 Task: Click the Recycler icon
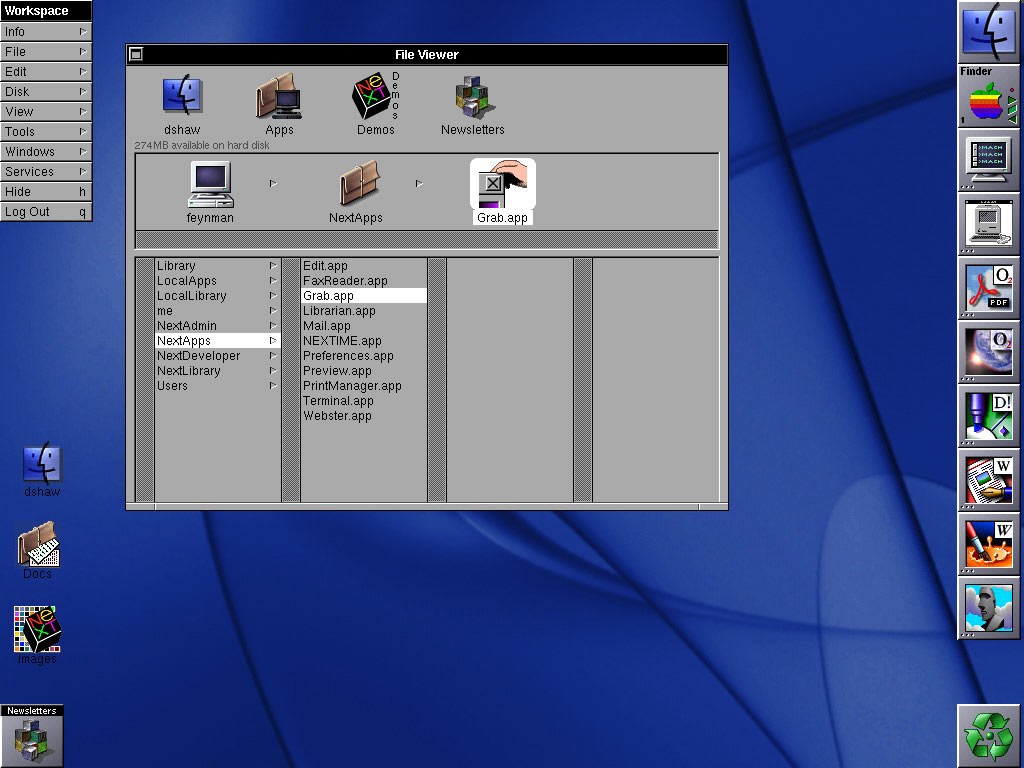pyautogui.click(x=989, y=735)
